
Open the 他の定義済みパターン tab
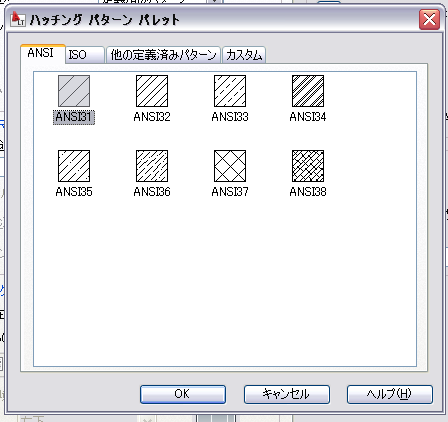(x=163, y=55)
